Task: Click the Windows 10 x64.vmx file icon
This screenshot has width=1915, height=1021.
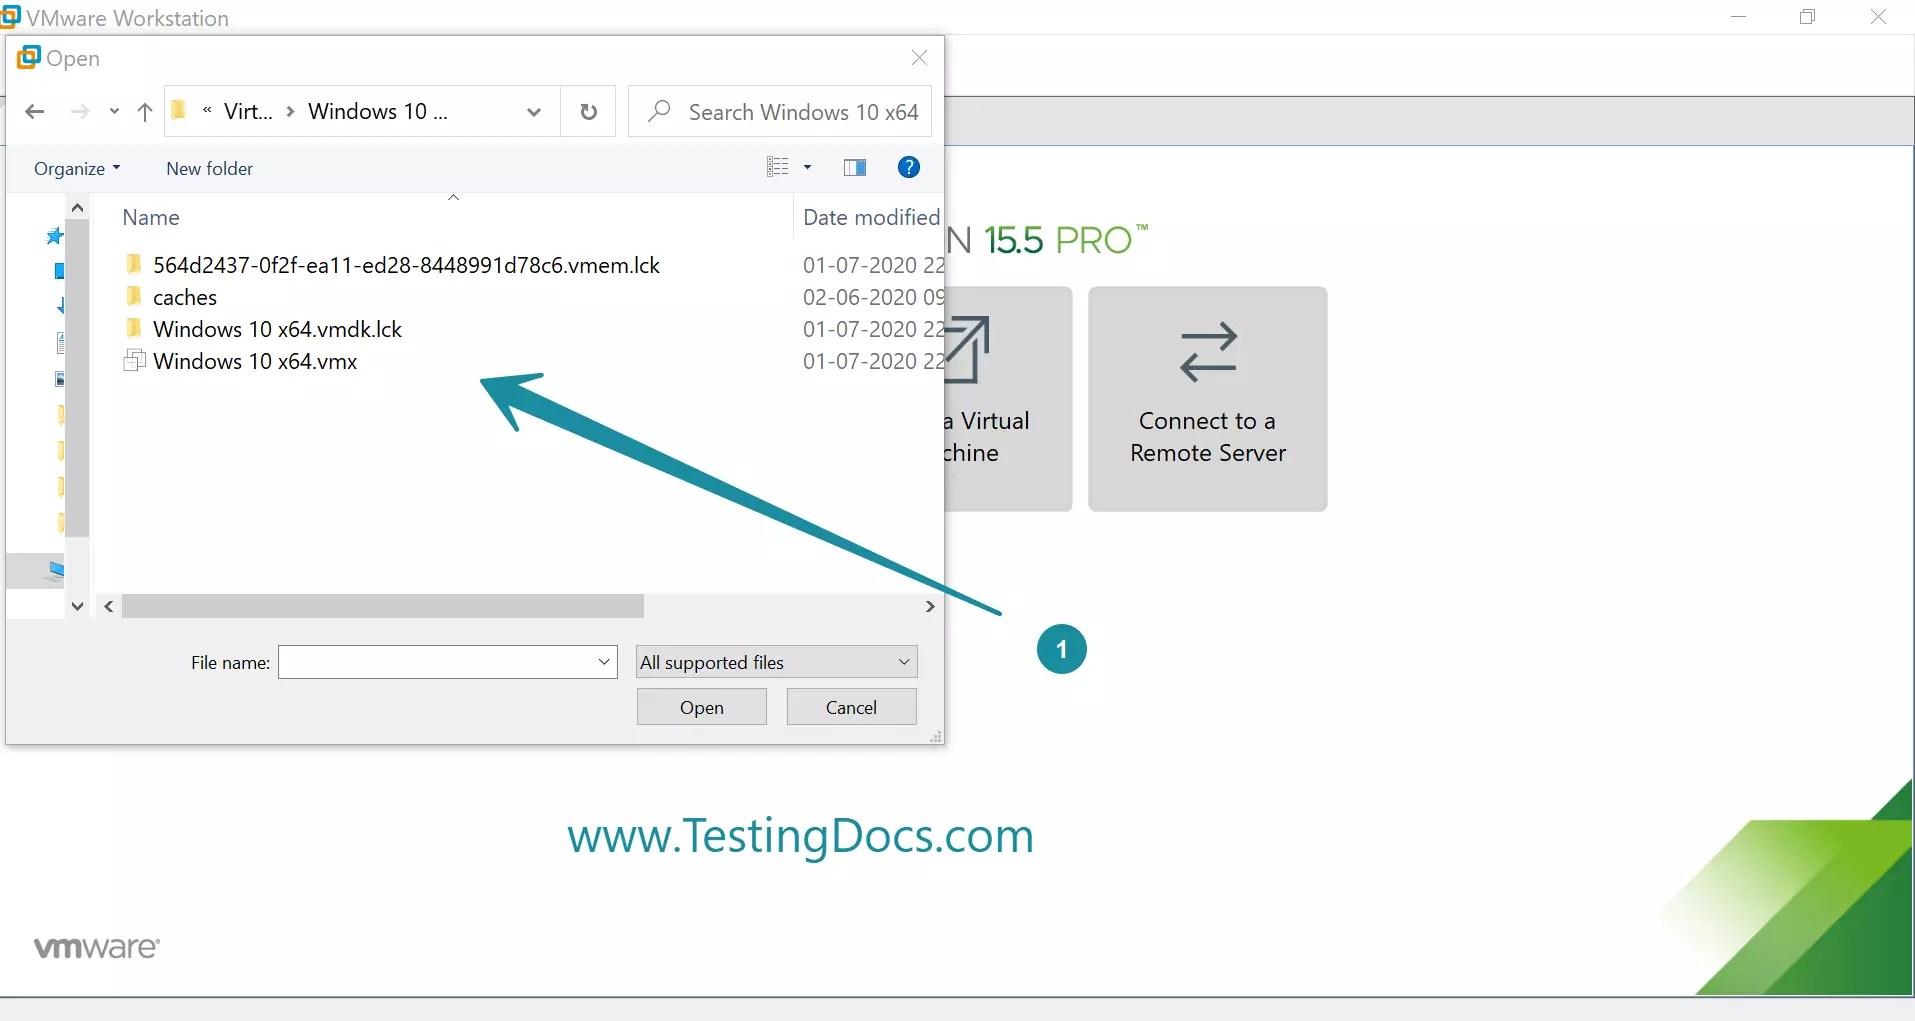Action: (134, 361)
